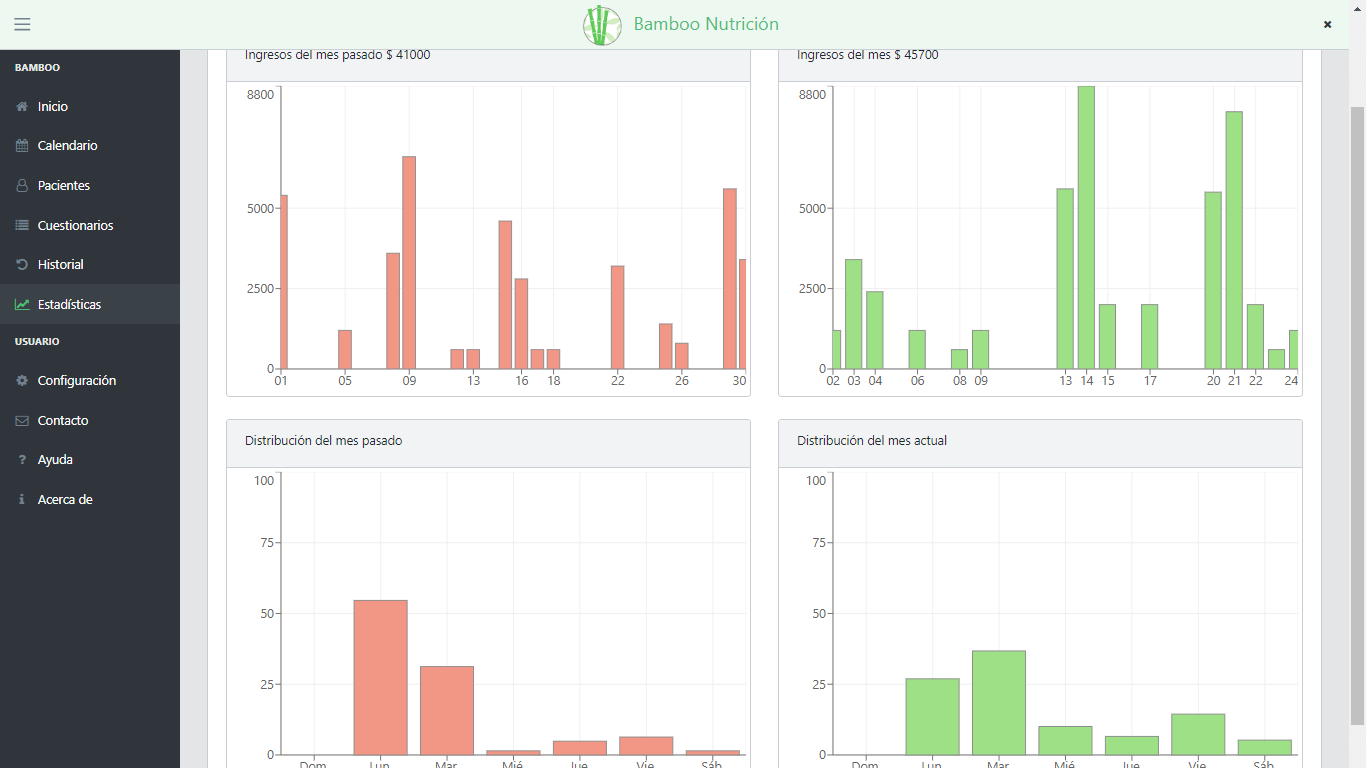The width and height of the screenshot is (1366, 768).
Task: Open the Acerca de page
Action: (x=90, y=500)
